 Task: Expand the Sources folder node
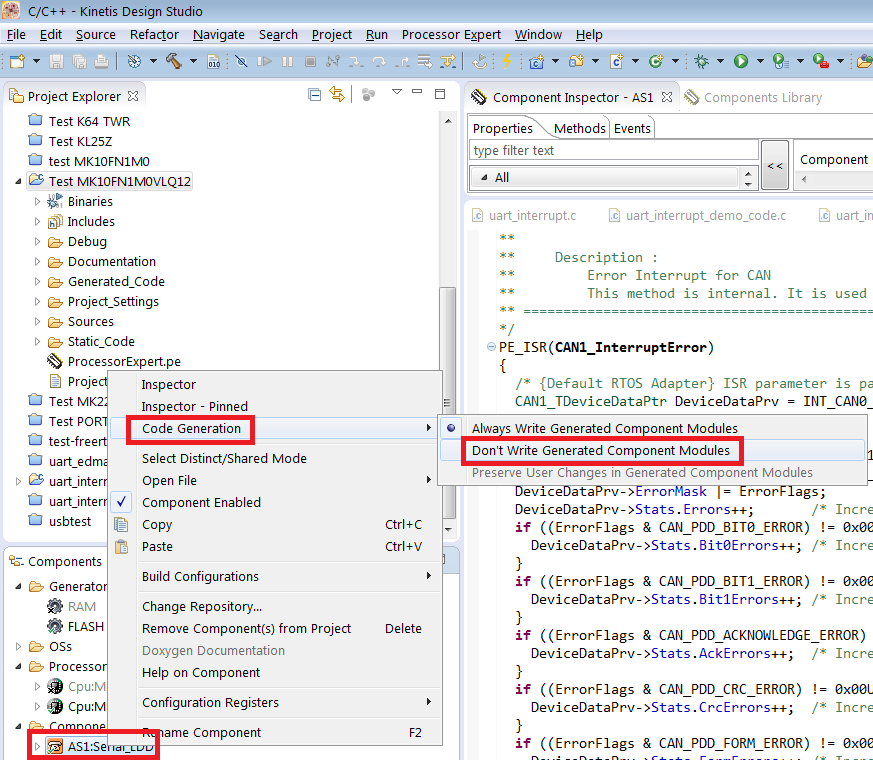point(37,322)
